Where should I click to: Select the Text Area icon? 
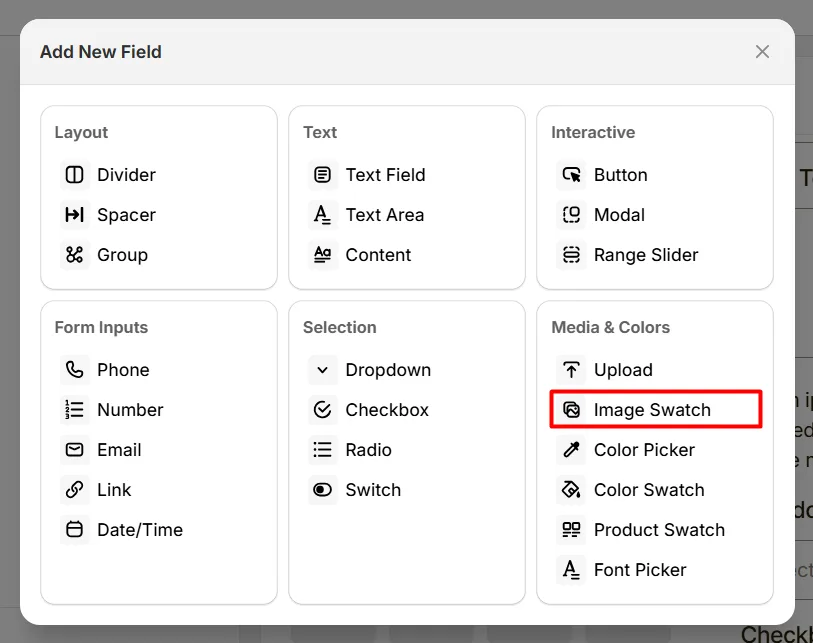coord(323,215)
